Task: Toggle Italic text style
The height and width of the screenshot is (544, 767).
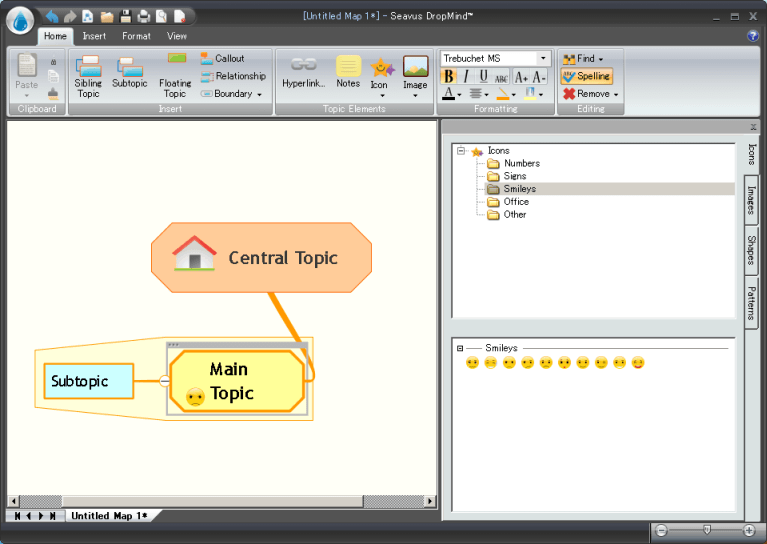Action: [x=466, y=76]
